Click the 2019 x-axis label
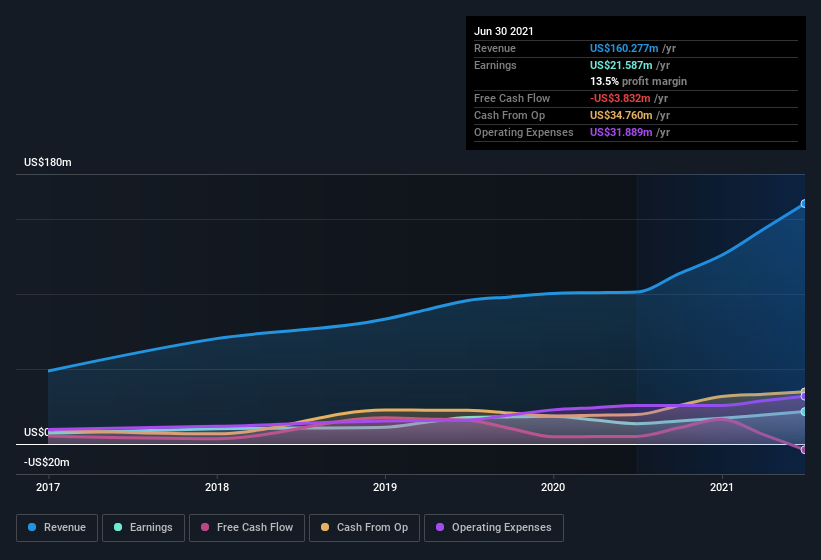The image size is (821, 560). [385, 487]
